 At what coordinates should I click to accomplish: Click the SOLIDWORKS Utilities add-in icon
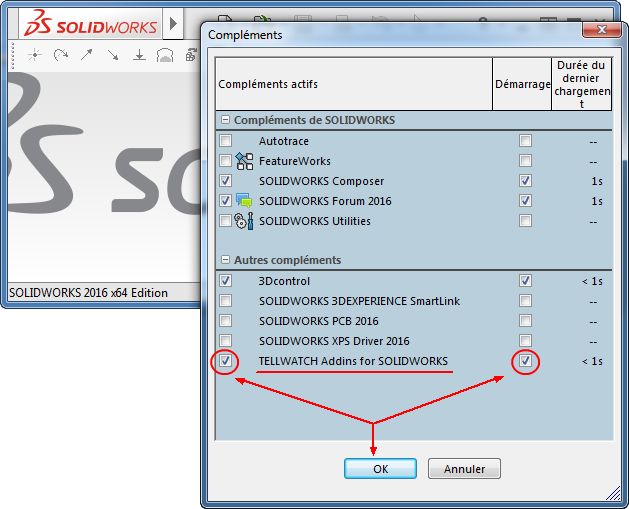245,221
